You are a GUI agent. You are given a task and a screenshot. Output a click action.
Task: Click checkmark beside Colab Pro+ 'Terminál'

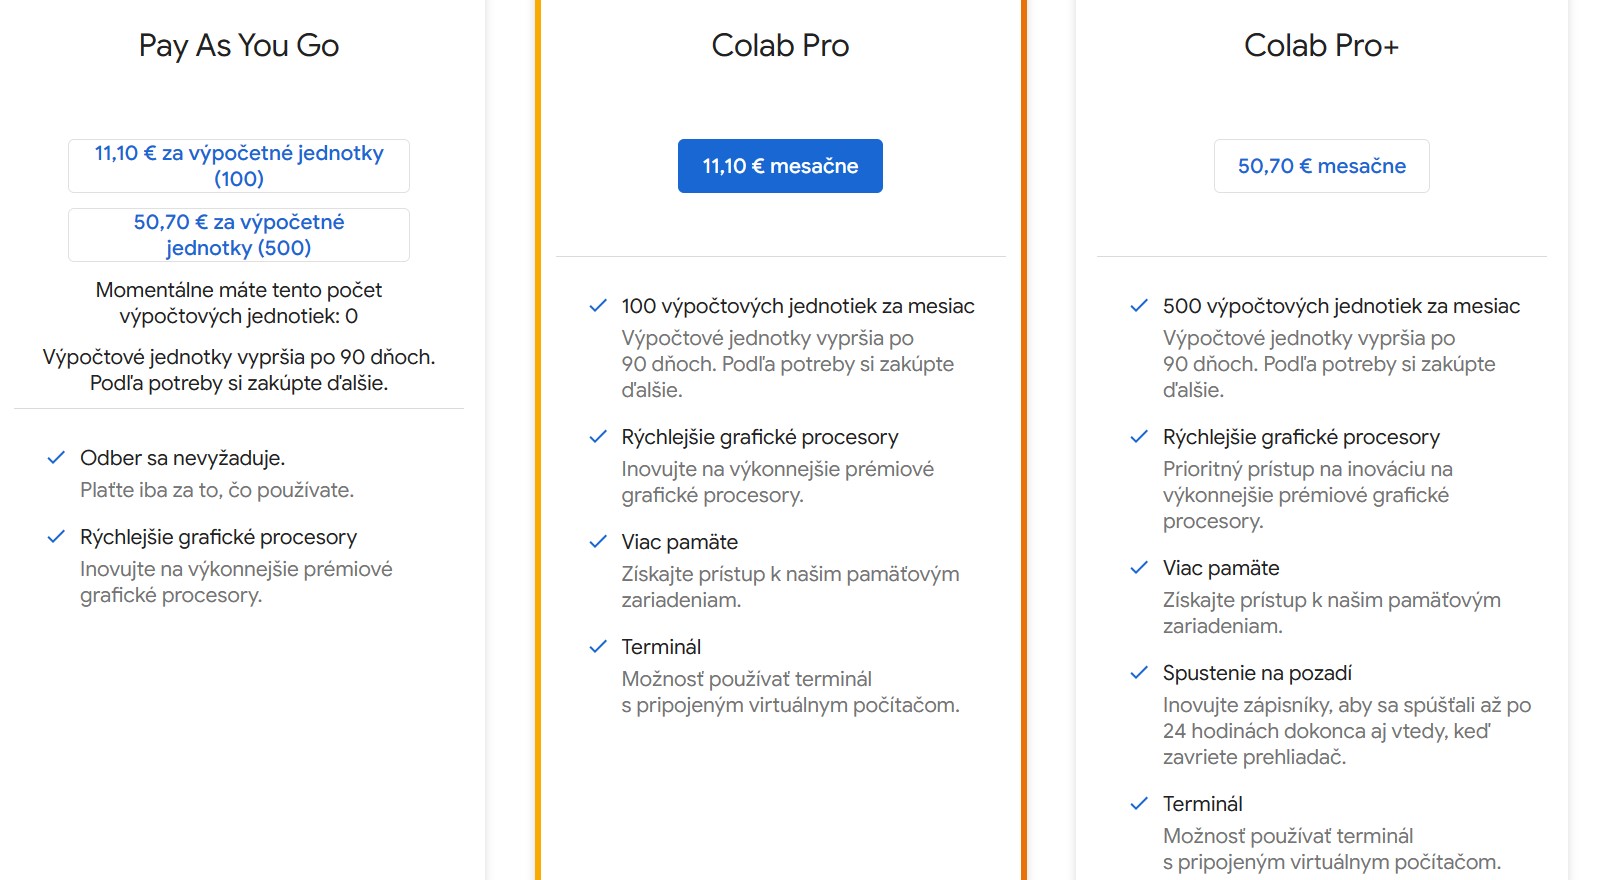pos(1139,804)
